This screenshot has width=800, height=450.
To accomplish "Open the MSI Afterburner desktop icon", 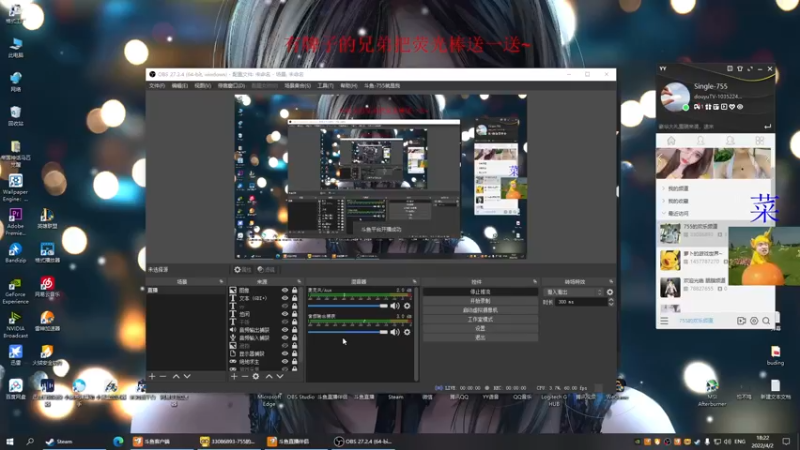I will click(712, 393).
